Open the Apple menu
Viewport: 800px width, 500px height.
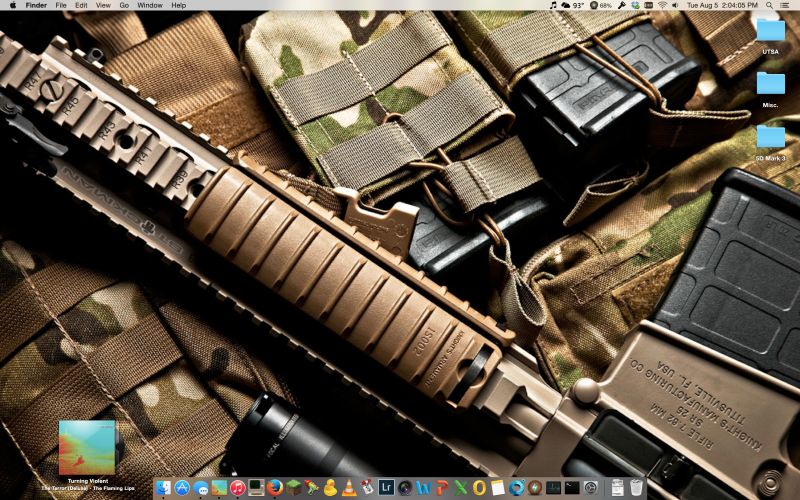13,5
